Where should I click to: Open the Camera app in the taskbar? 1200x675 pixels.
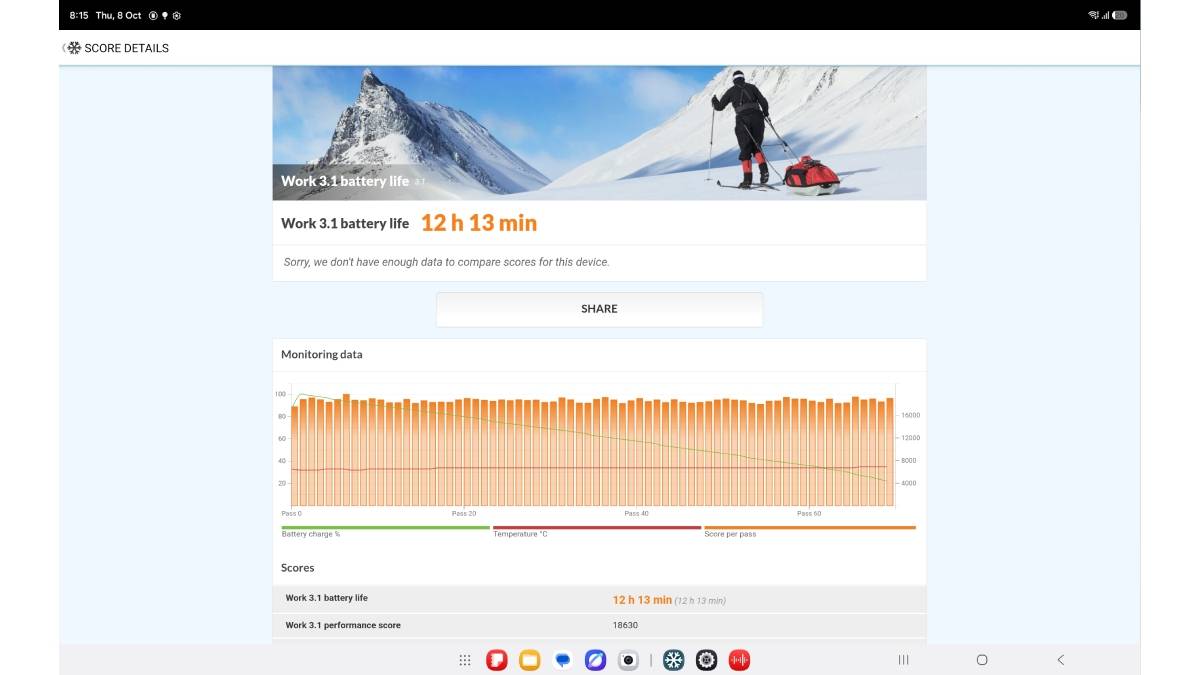628,660
